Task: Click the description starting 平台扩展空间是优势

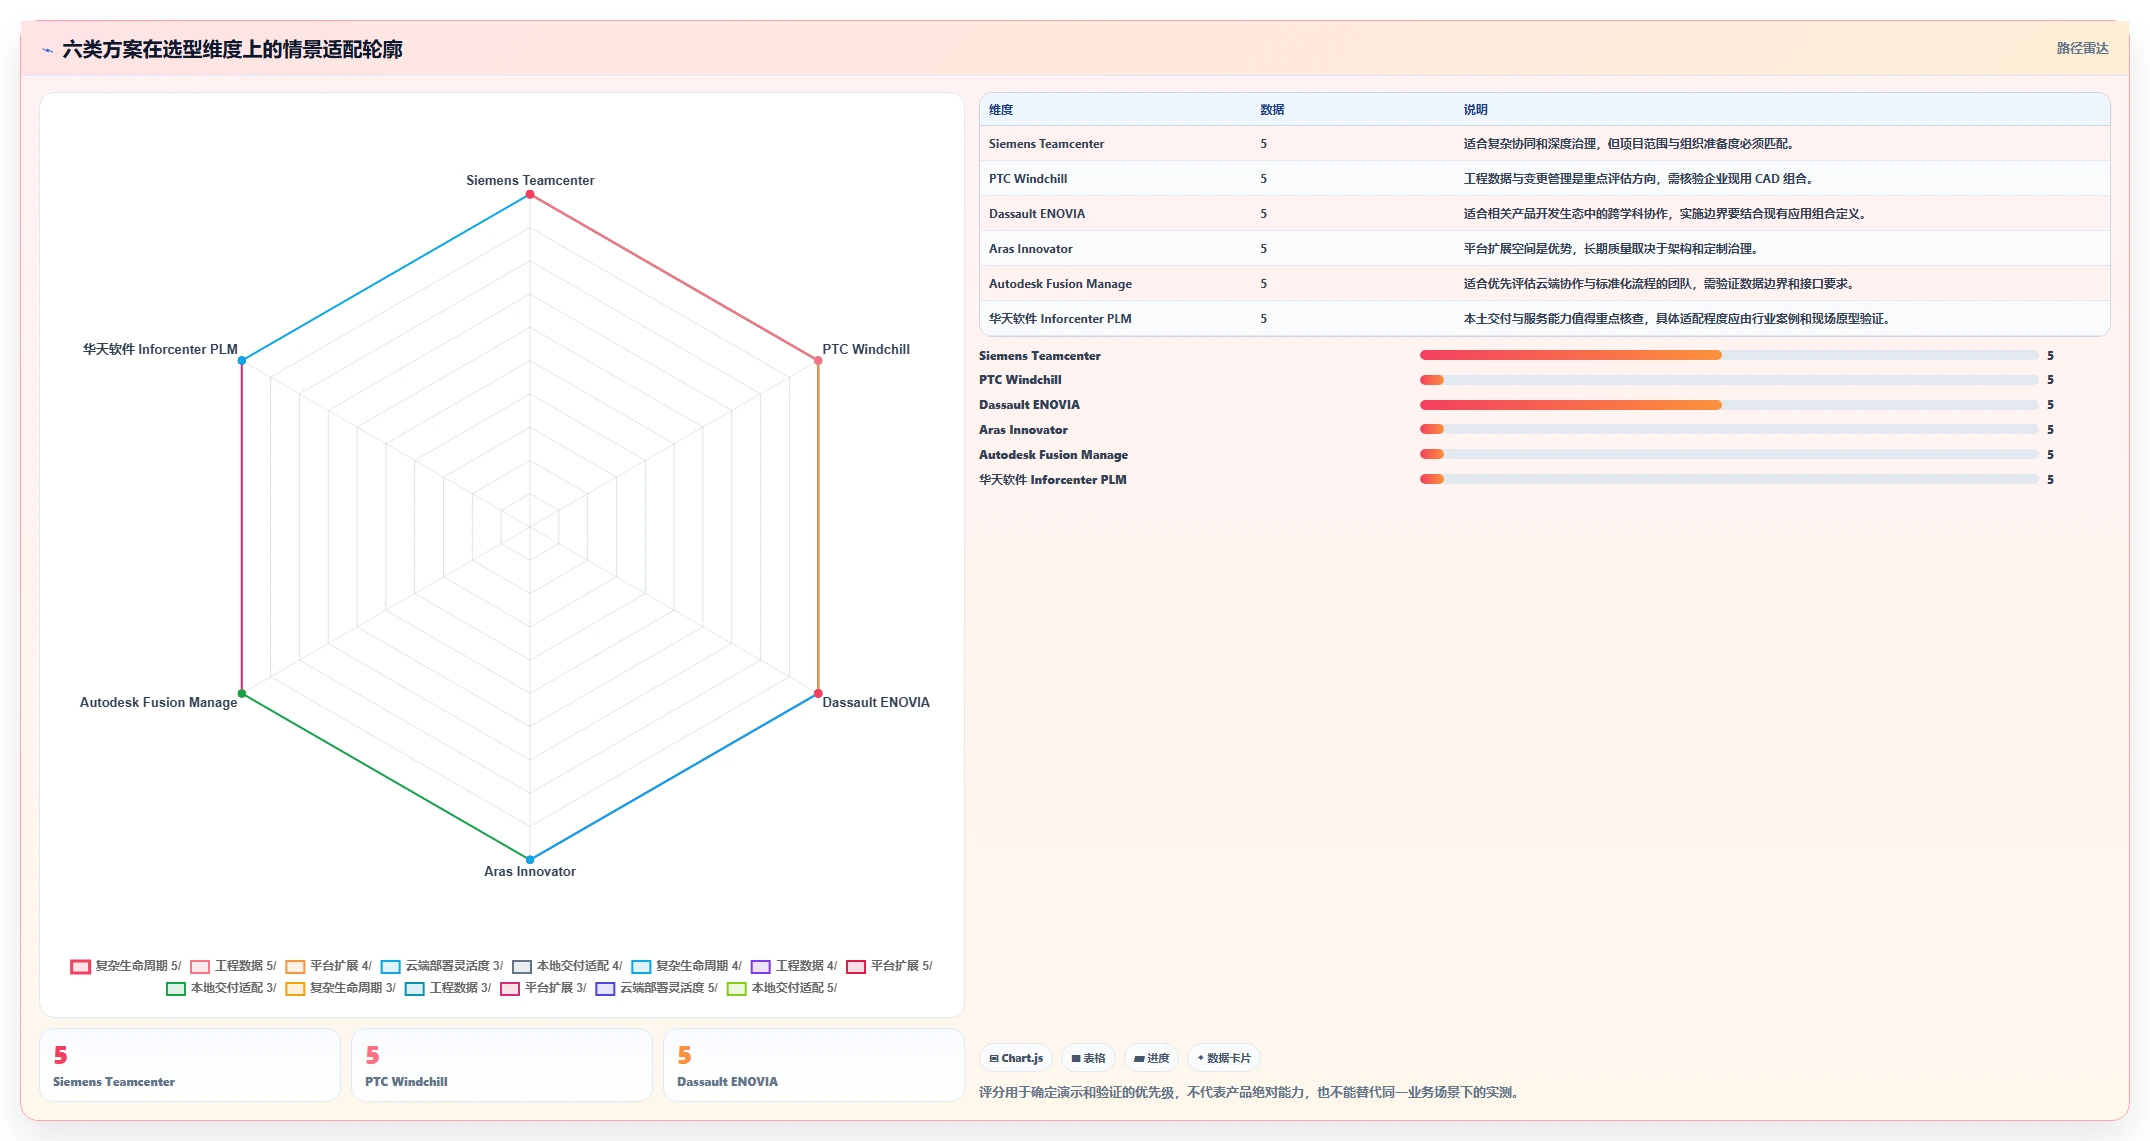Action: (1613, 249)
